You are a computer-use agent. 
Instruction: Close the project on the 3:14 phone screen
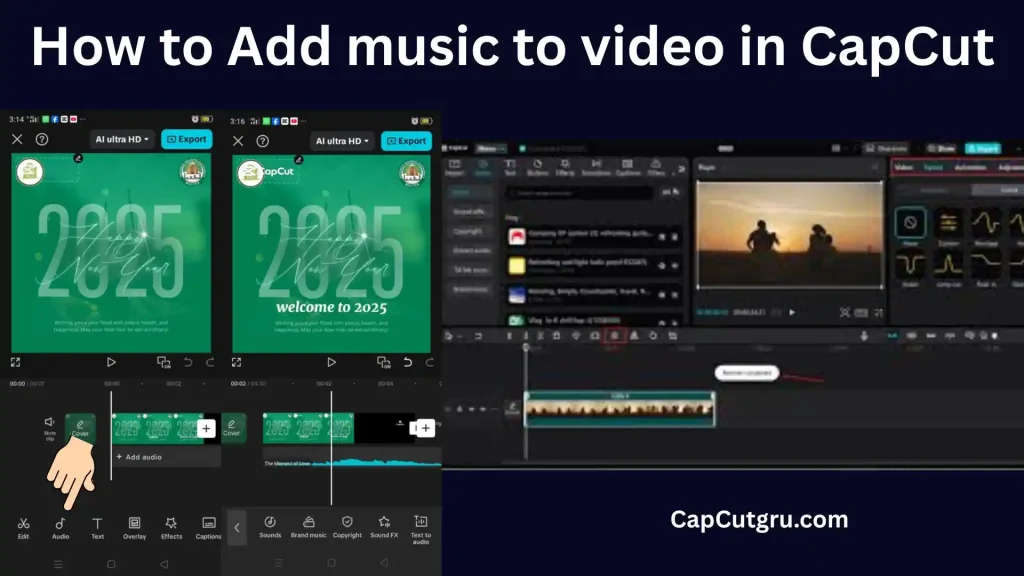pos(18,139)
